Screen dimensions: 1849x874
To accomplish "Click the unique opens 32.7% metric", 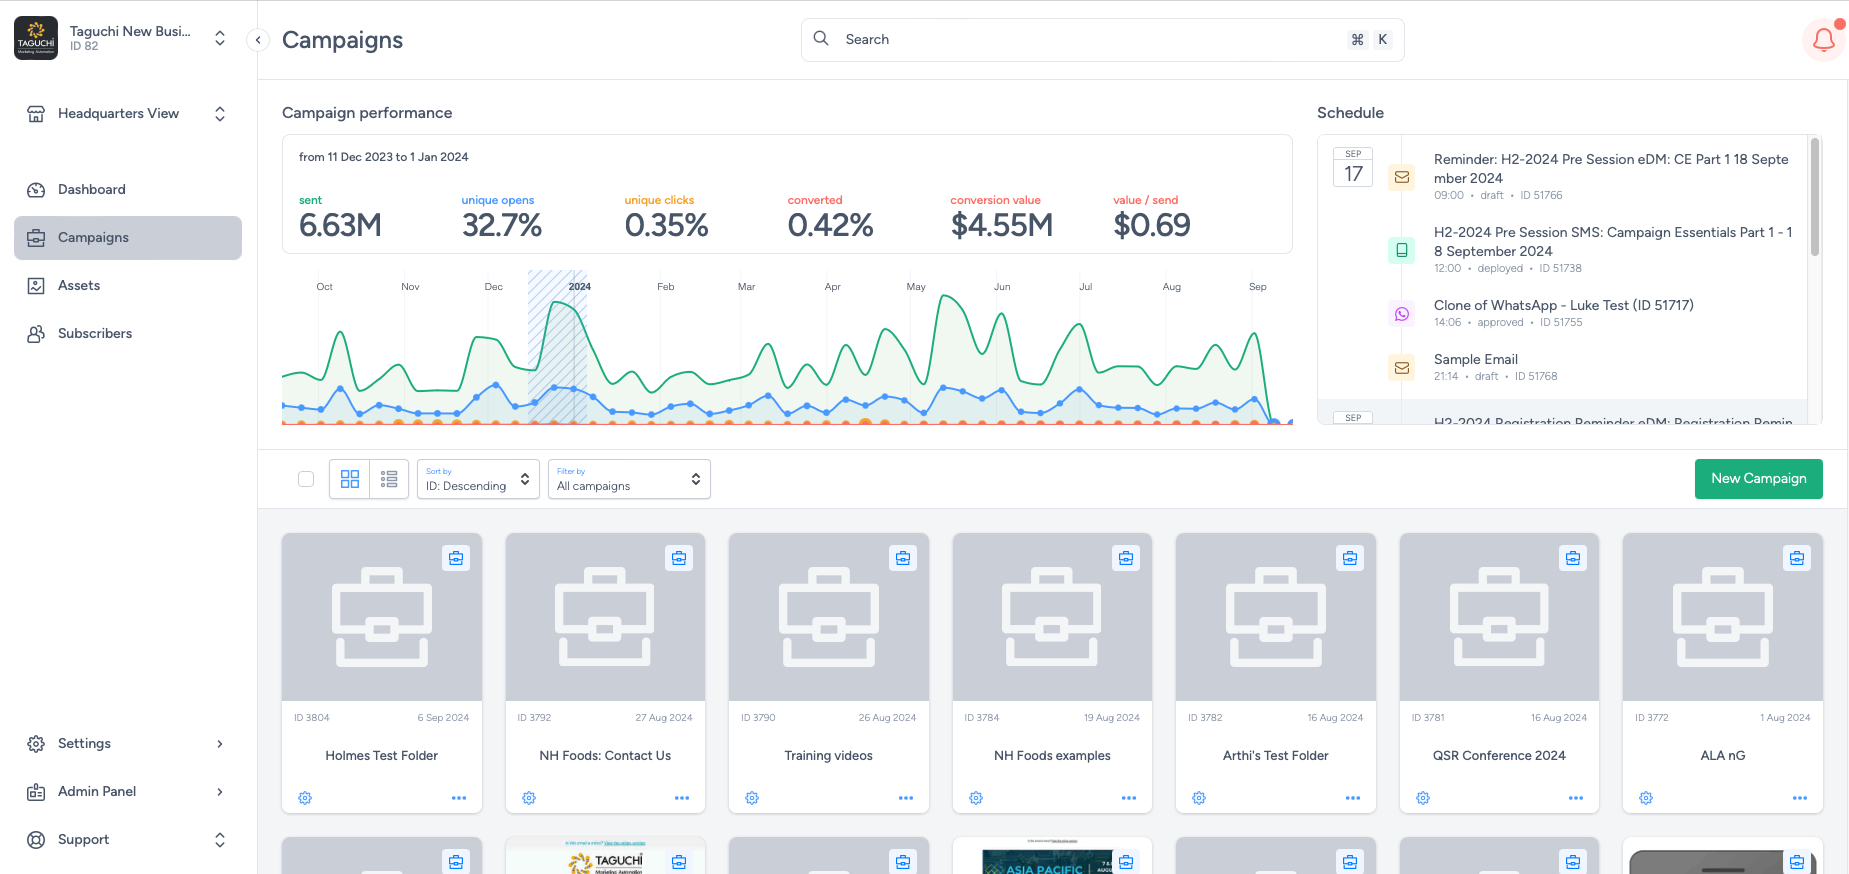I will (501, 218).
